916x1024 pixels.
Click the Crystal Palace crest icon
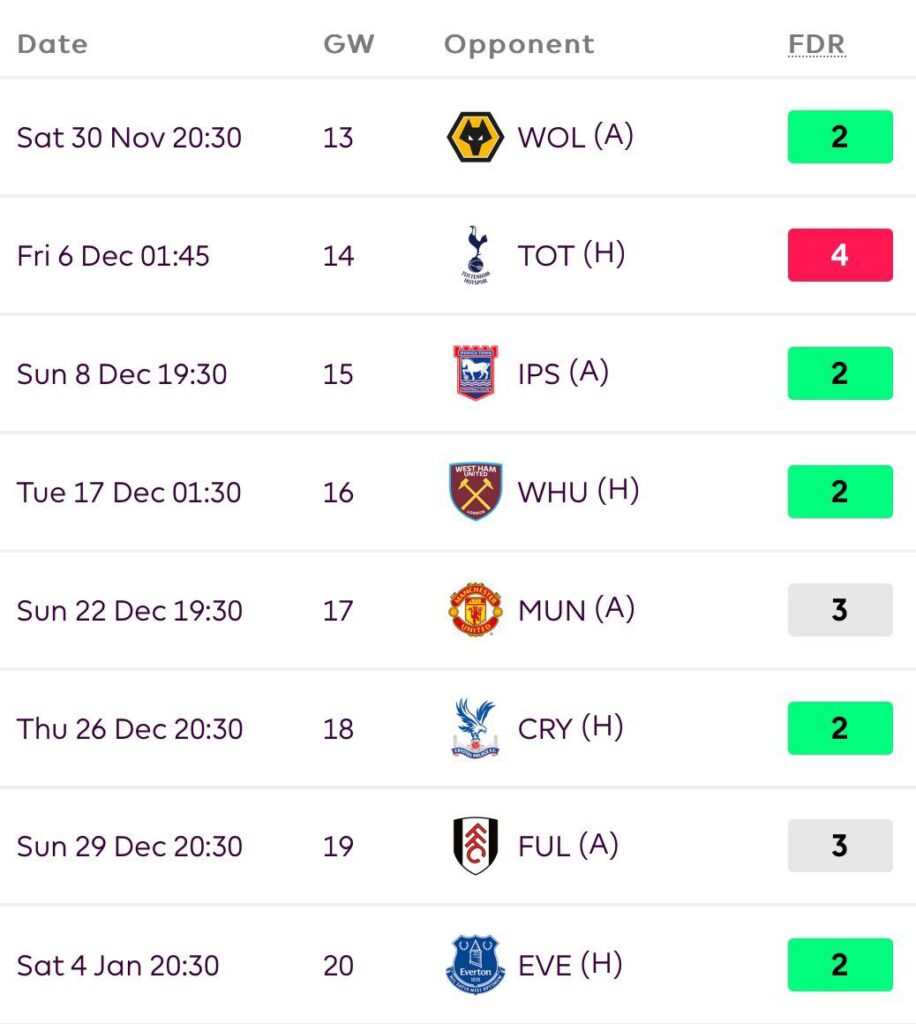[475, 728]
